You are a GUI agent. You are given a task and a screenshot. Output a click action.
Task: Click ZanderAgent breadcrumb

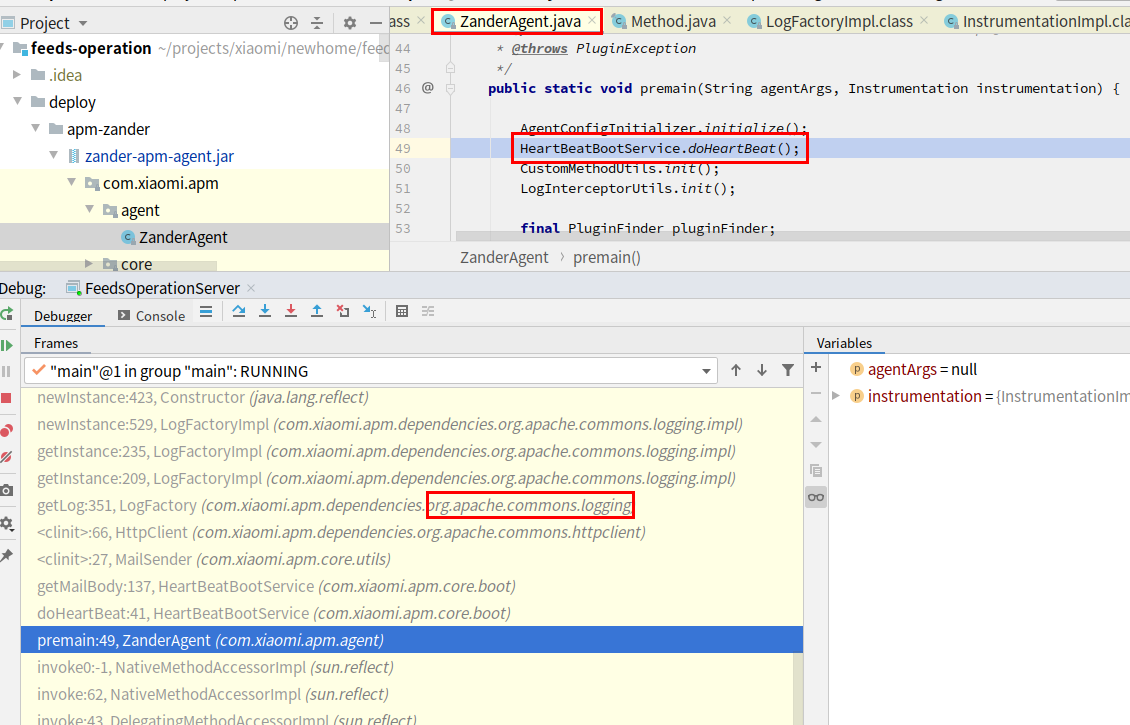pos(504,257)
